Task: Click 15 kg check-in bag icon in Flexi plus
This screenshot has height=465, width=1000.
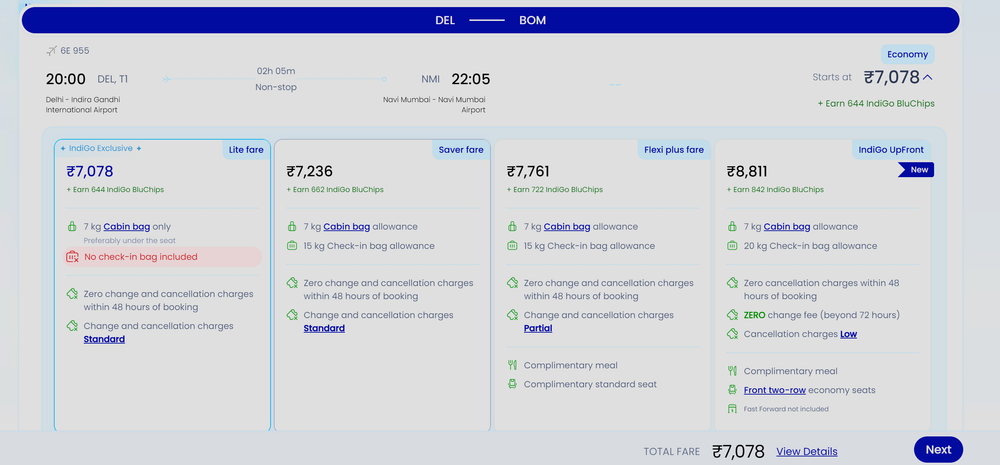Action: tap(512, 246)
